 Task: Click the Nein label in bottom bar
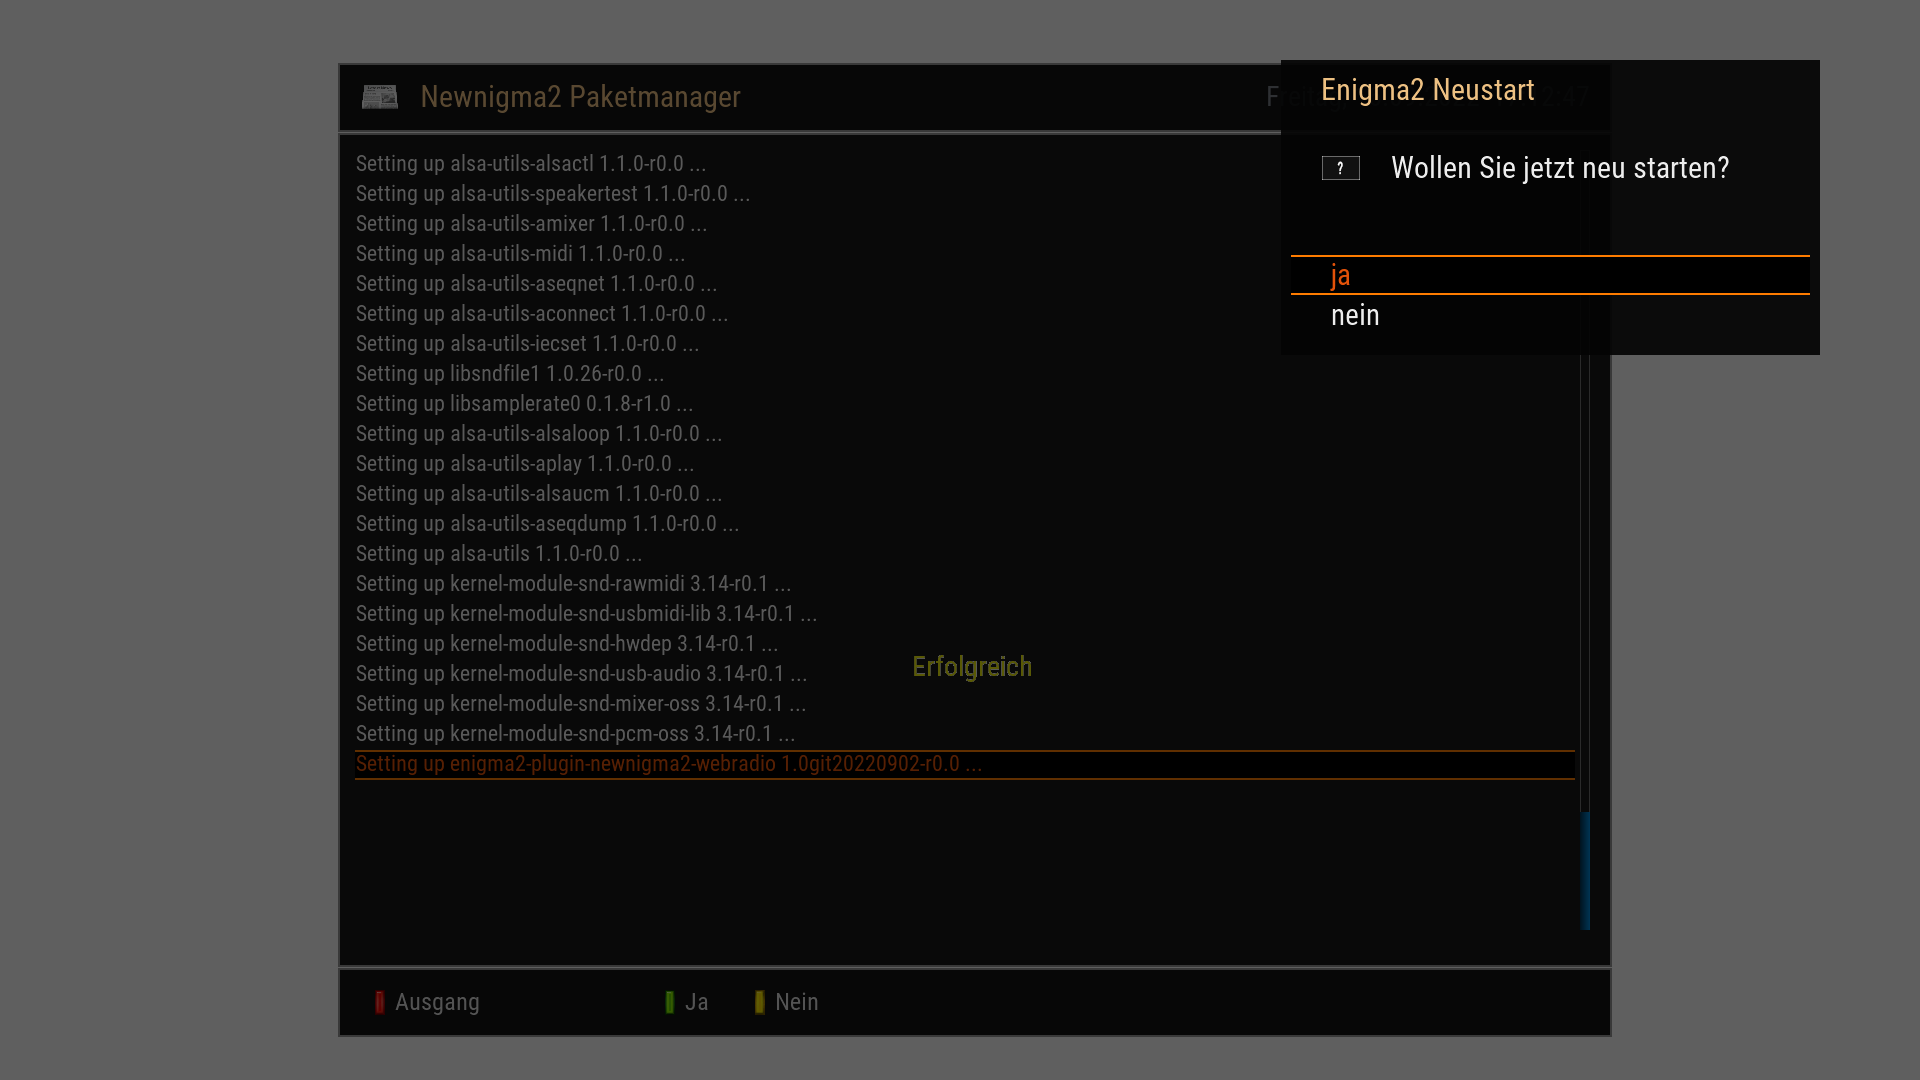[x=796, y=1002]
